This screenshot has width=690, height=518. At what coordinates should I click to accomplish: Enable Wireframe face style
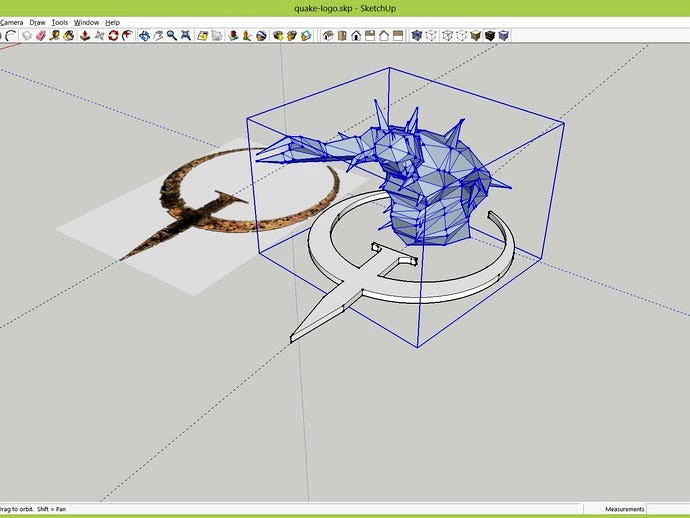point(447,36)
